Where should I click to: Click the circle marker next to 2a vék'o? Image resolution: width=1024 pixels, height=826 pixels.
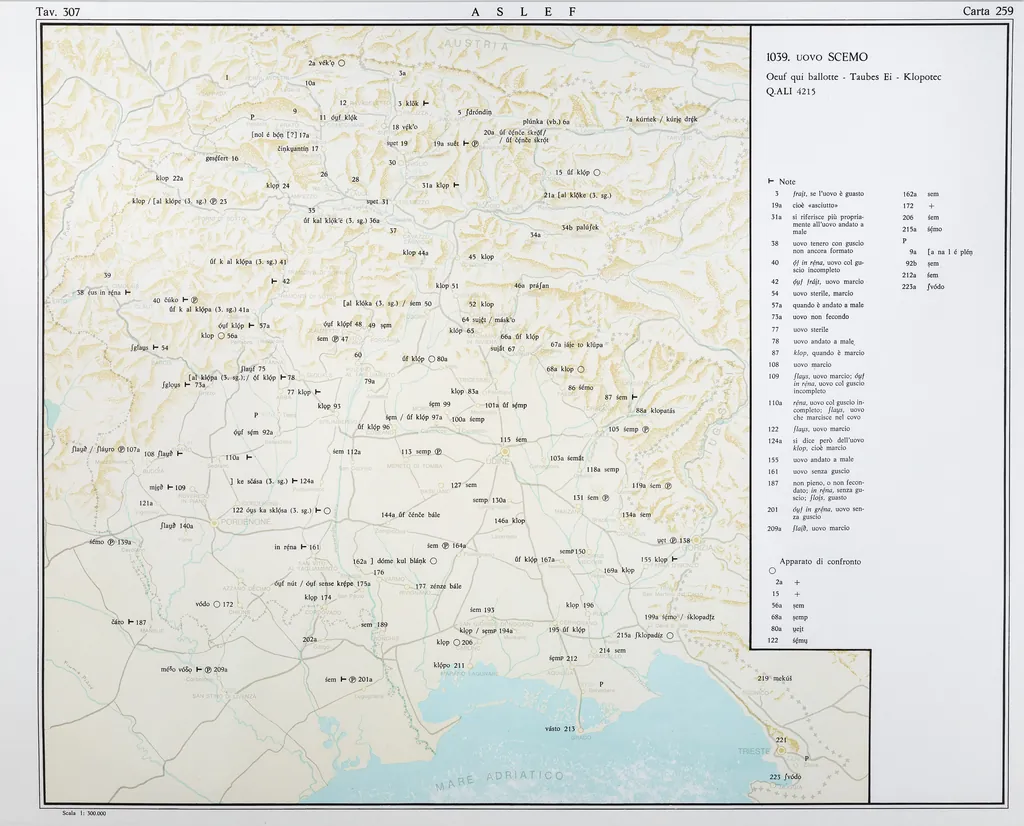point(341,63)
